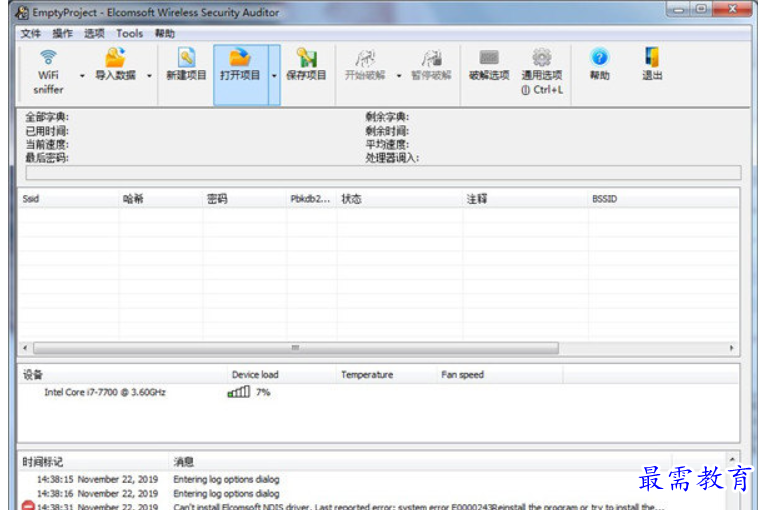
Task: Click the application icon in title bar
Action: pyautogui.click(x=22, y=13)
